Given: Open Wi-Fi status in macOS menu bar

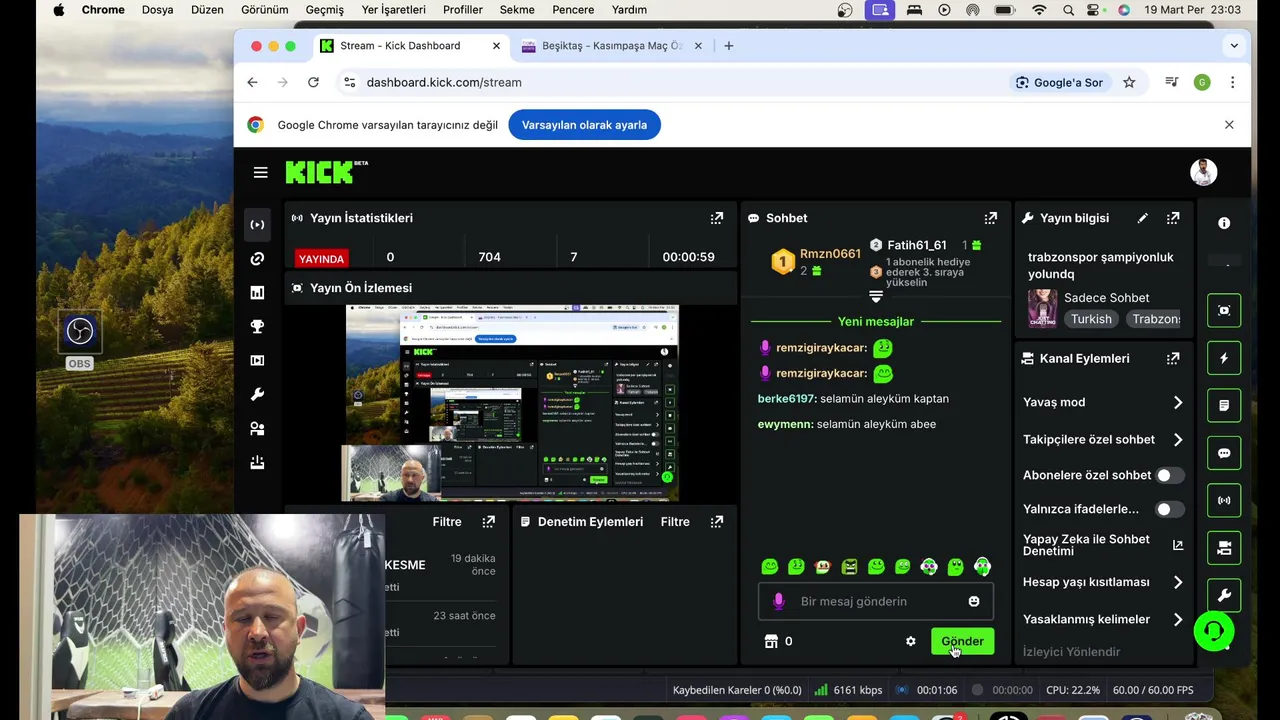Looking at the screenshot, I should tap(1039, 10).
